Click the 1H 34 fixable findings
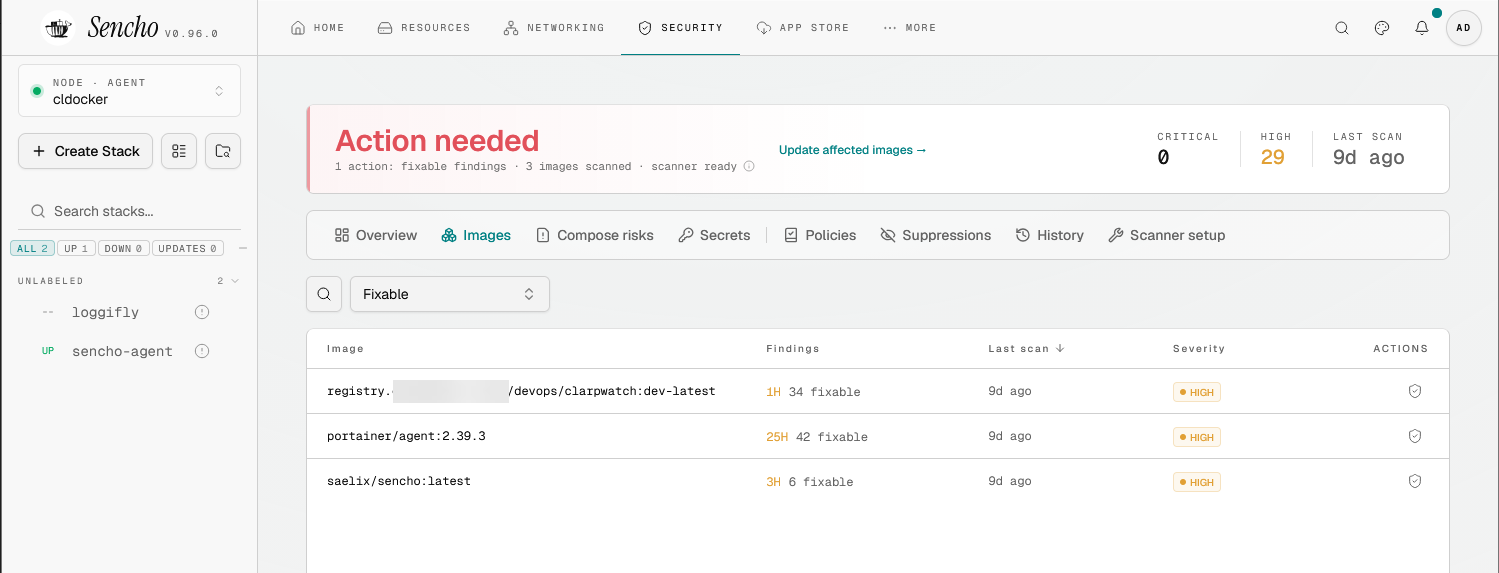 click(x=813, y=392)
